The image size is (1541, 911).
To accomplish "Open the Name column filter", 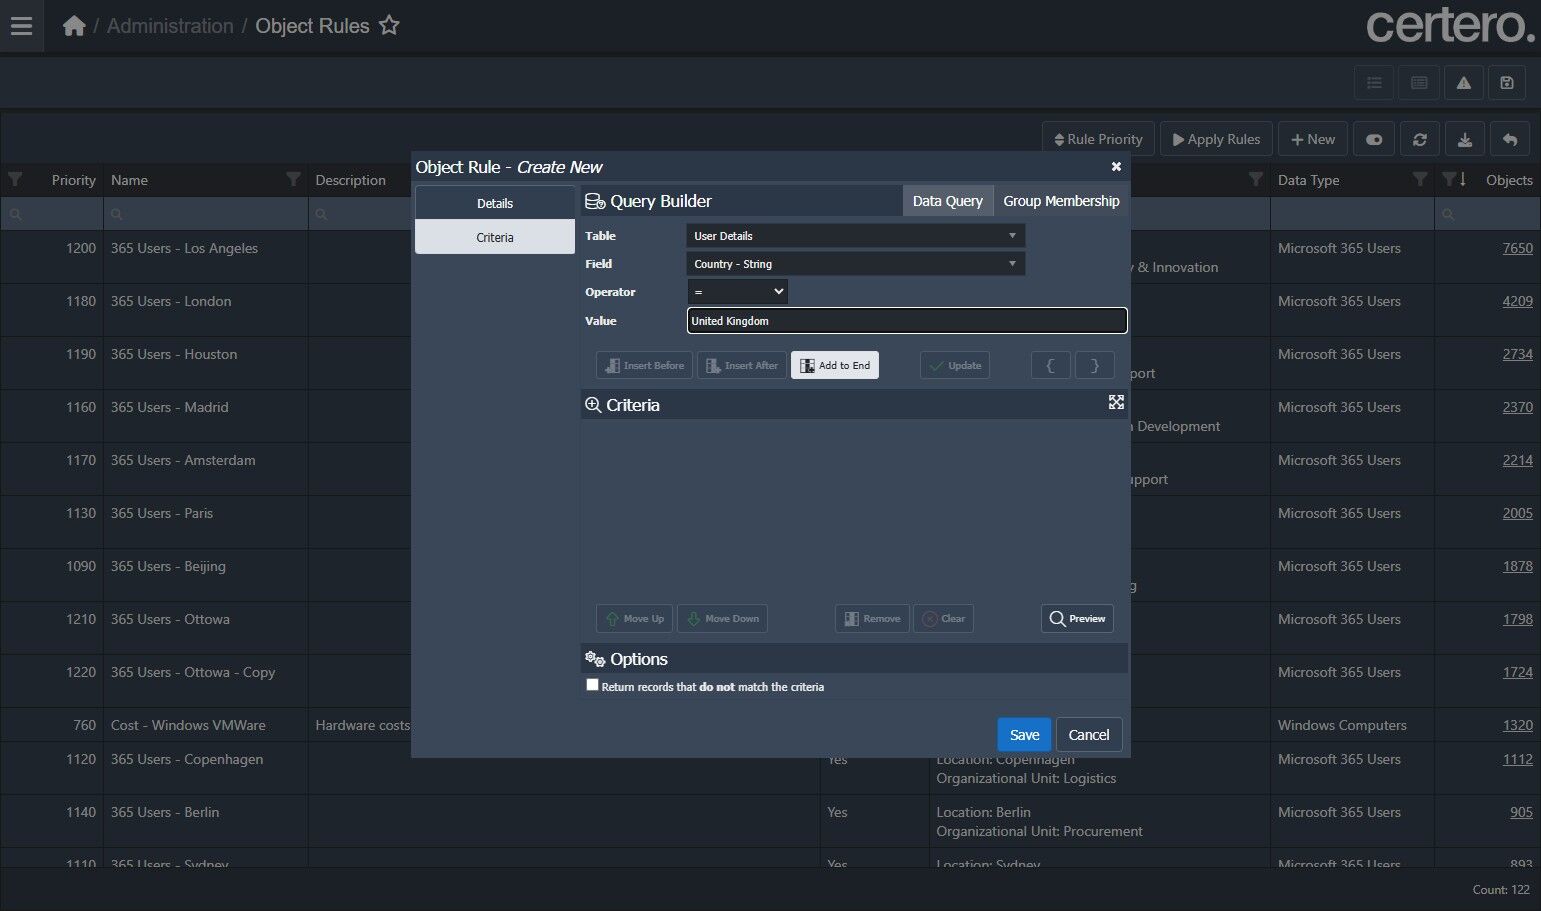I will tap(293, 179).
